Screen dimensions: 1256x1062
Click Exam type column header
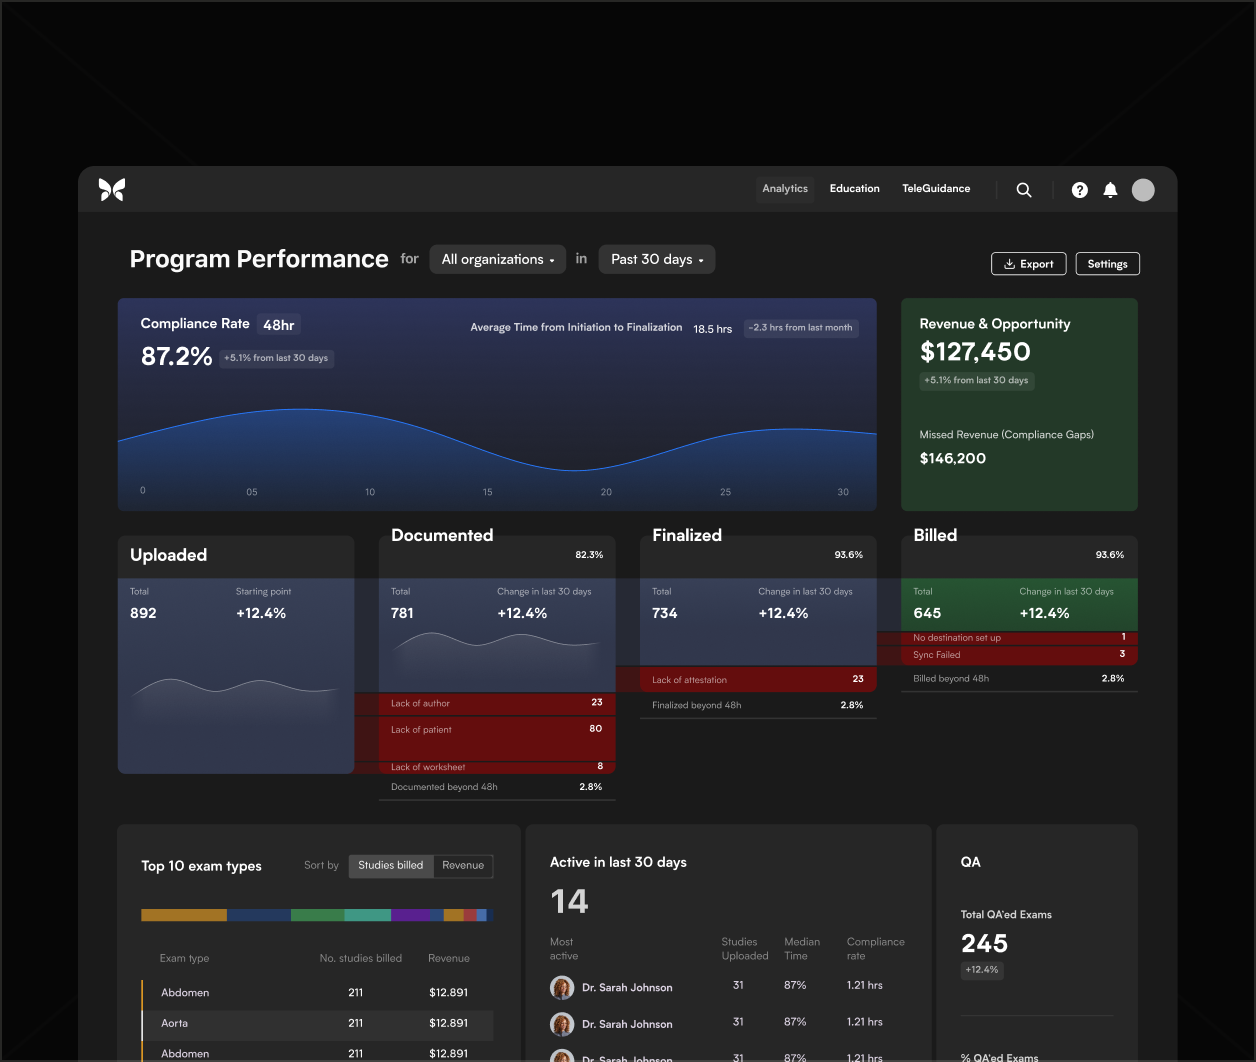pyautogui.click(x=185, y=958)
